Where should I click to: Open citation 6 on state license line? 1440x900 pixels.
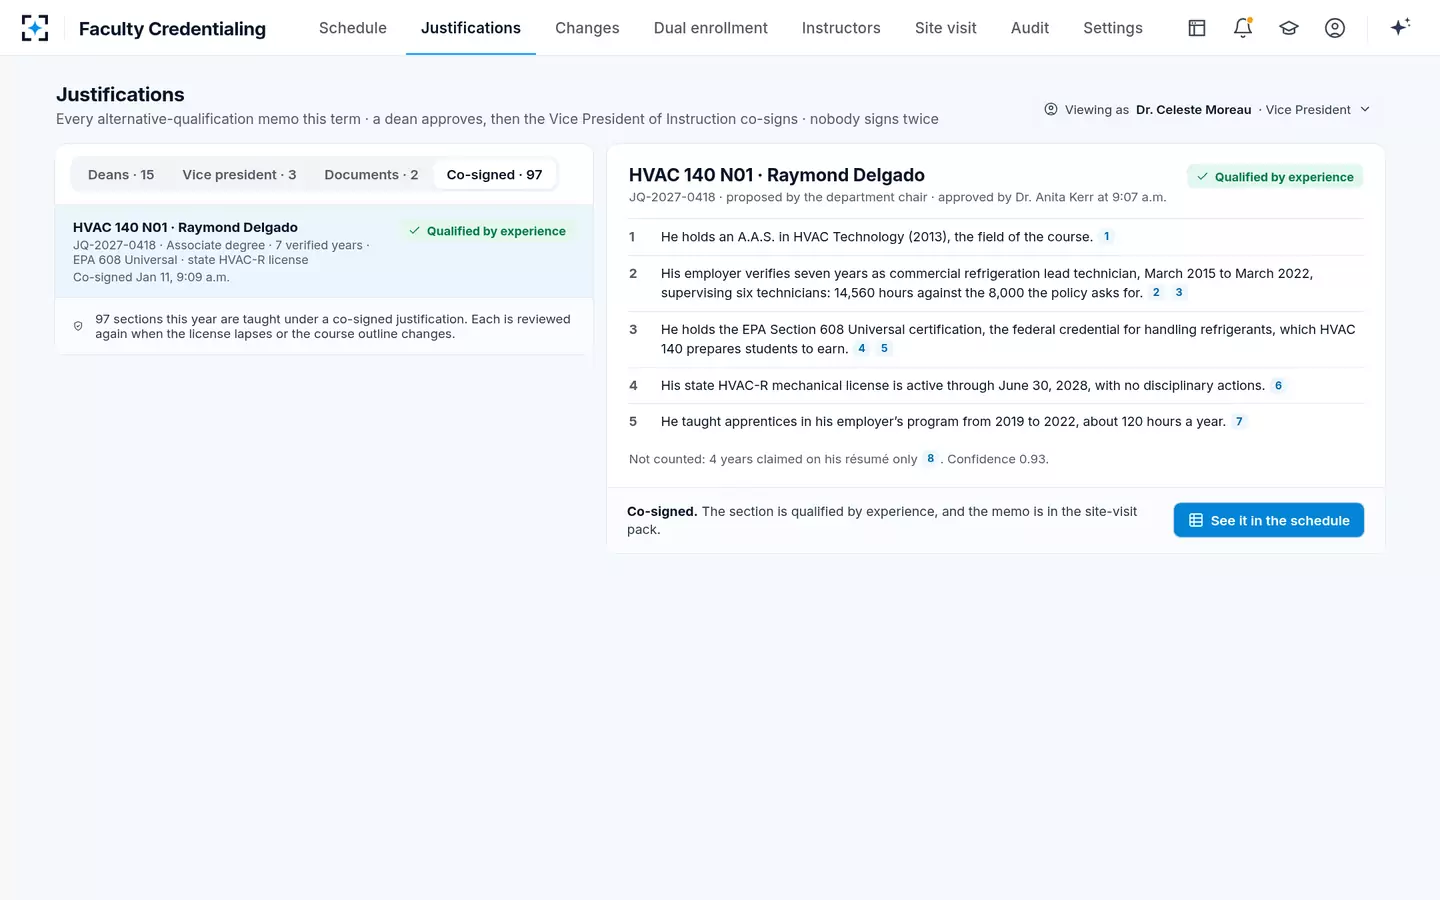[x=1278, y=386]
